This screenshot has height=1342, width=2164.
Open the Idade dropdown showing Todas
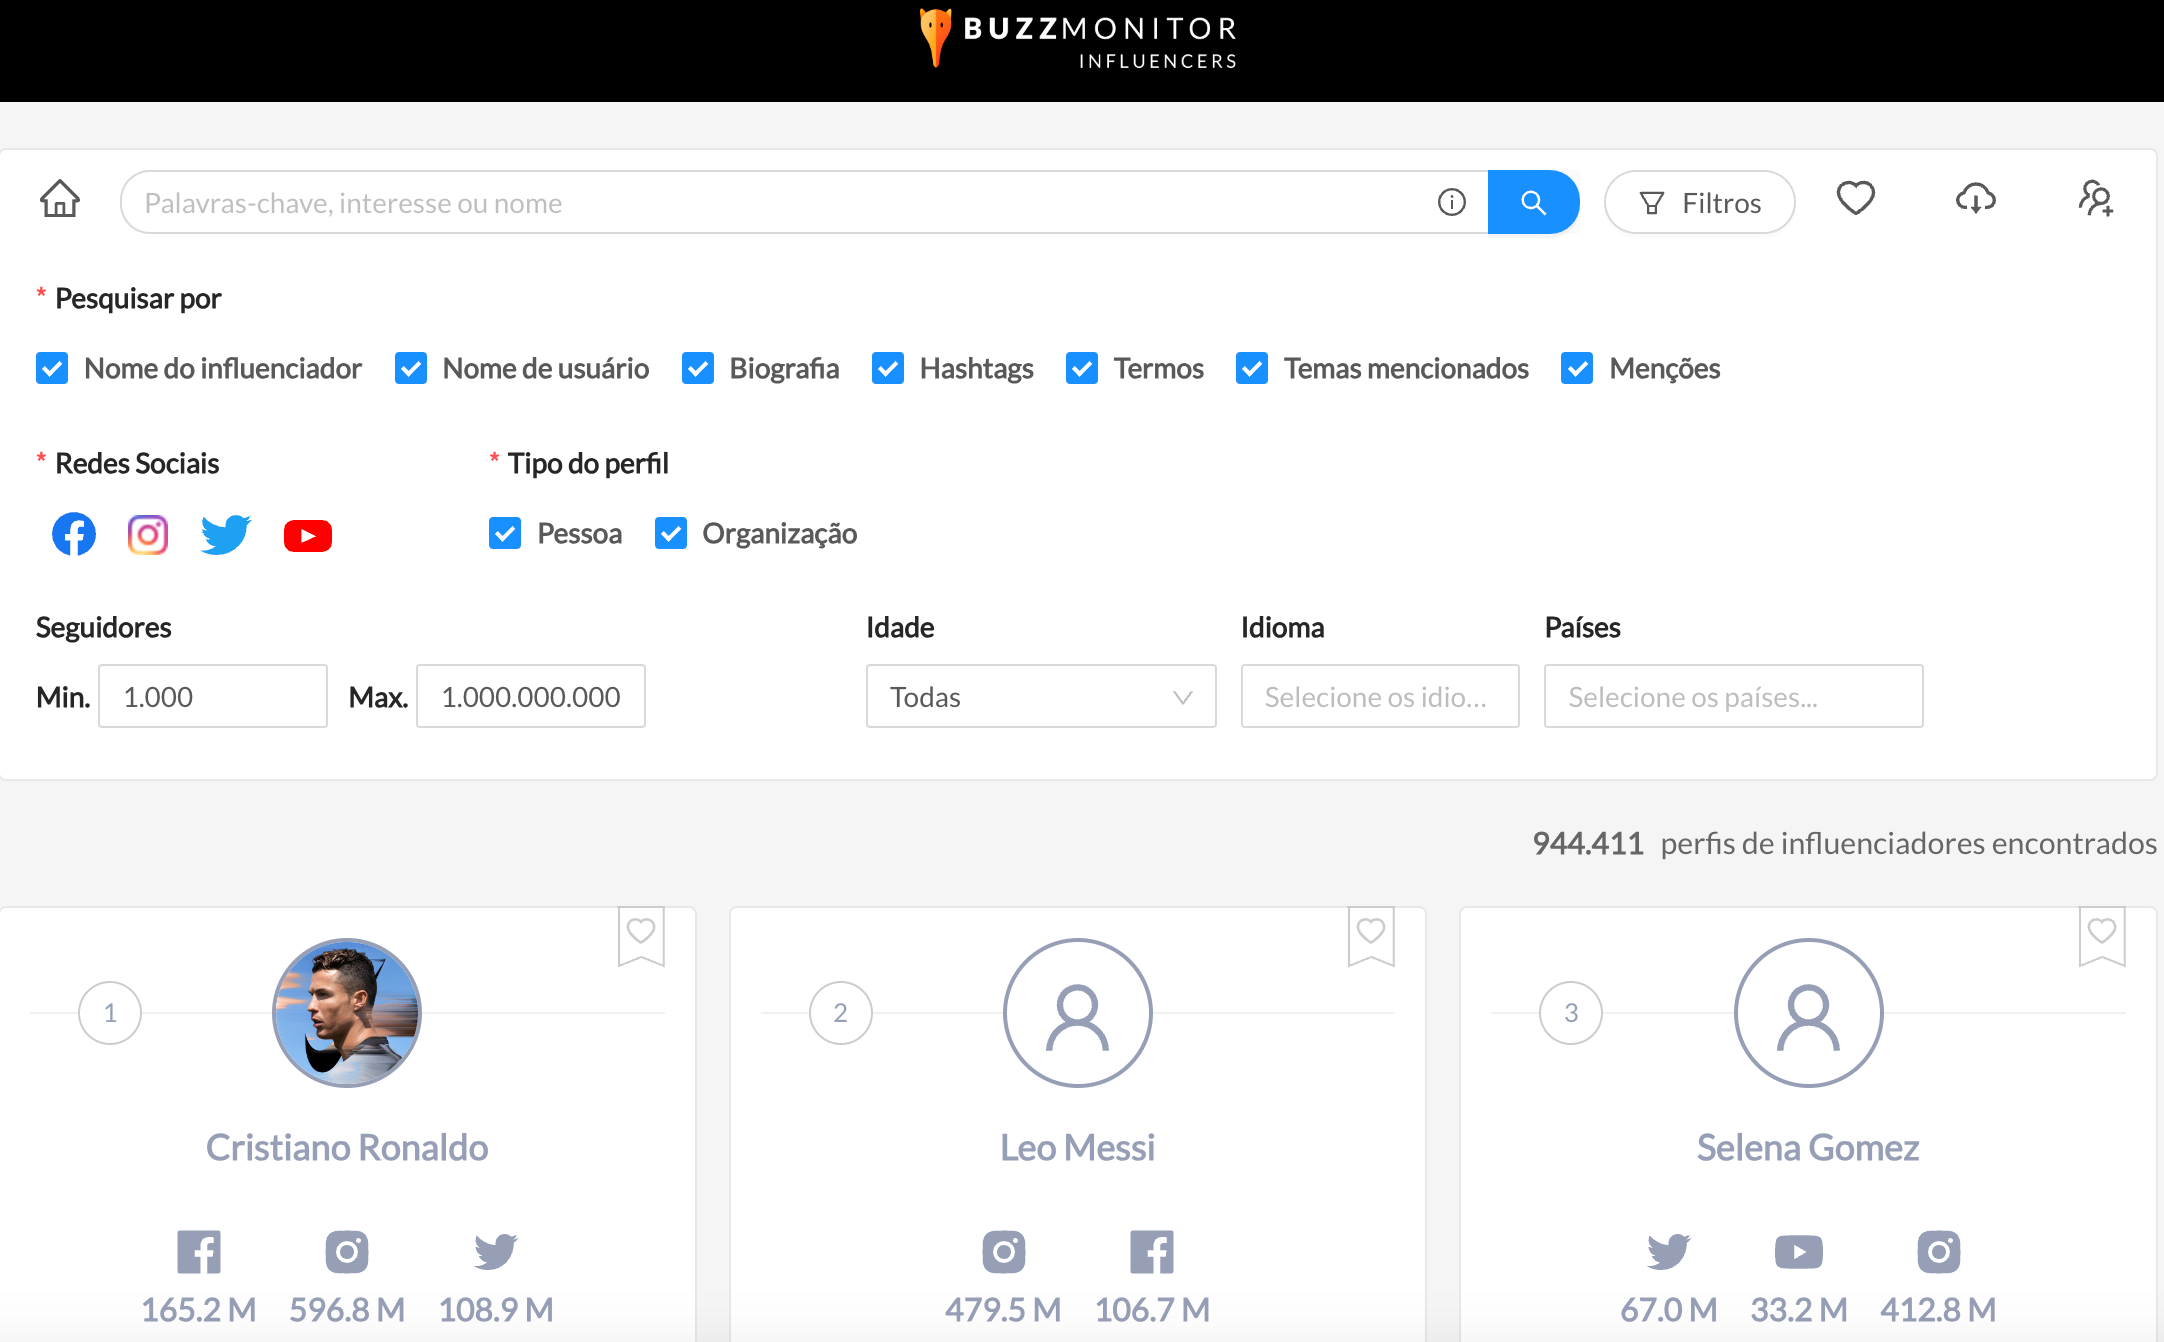(1041, 696)
